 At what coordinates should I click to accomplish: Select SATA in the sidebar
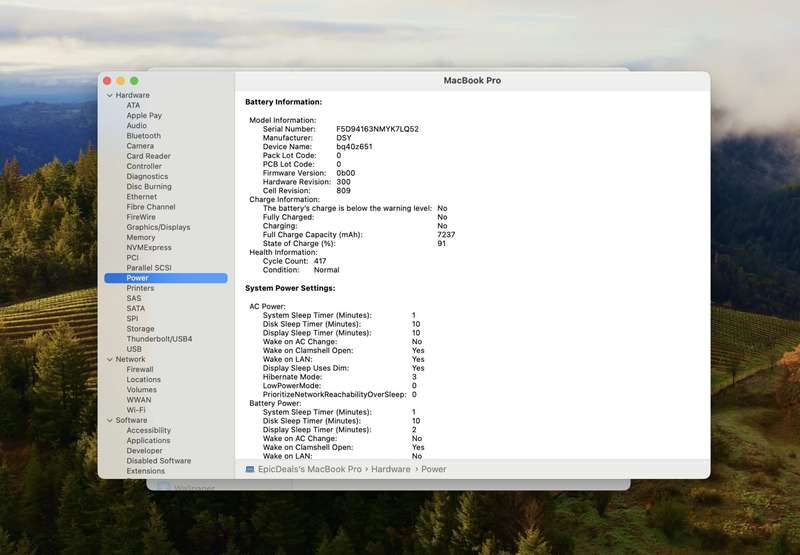point(136,309)
